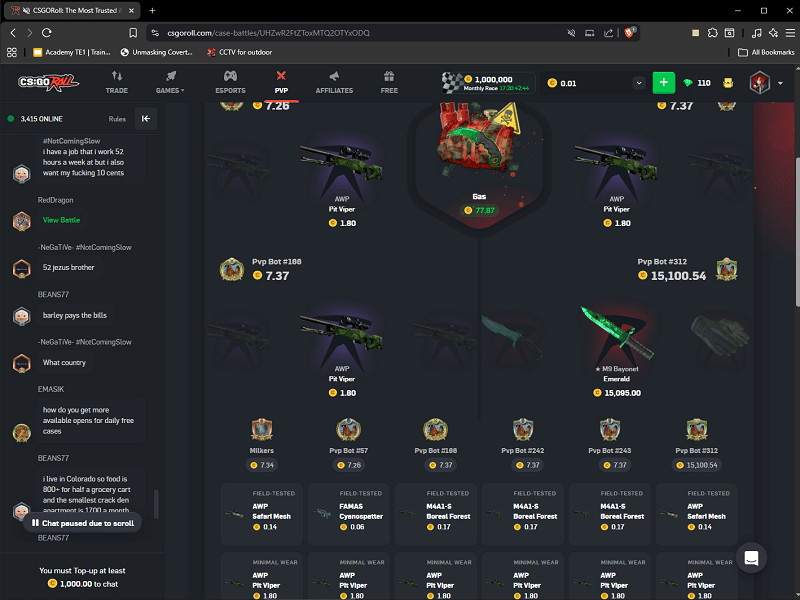Open the Affiliates tab
This screenshot has height=600, width=800.
point(334,82)
